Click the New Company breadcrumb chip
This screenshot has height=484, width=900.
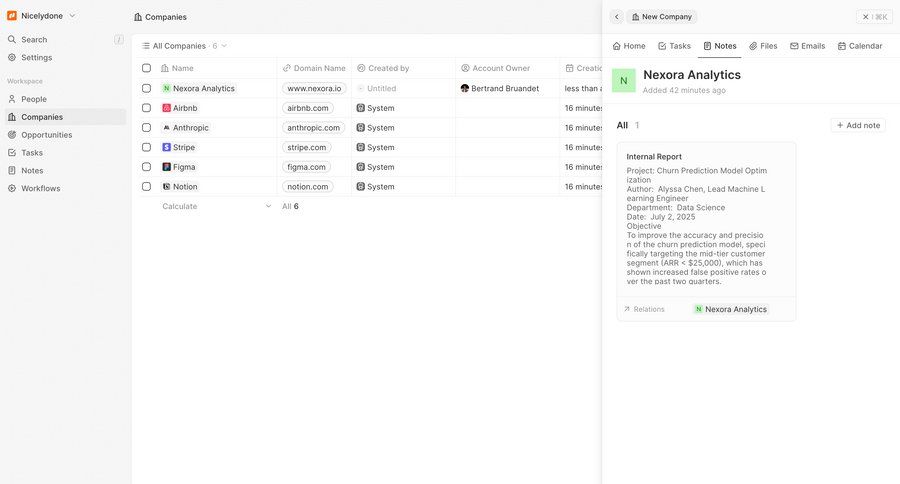click(x=661, y=17)
